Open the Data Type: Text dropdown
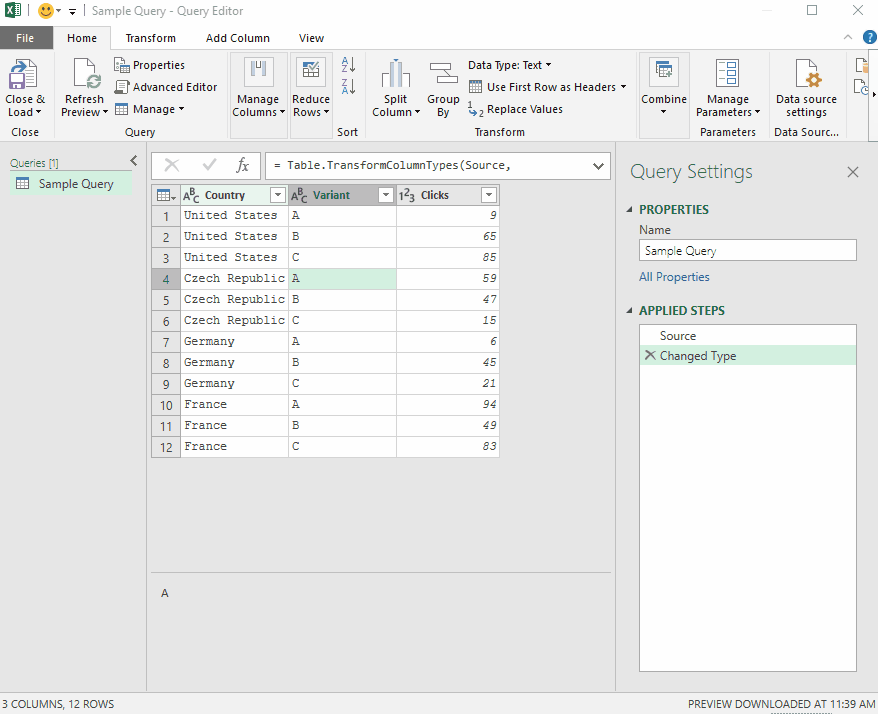Image resolution: width=878 pixels, height=714 pixels. 510,65
